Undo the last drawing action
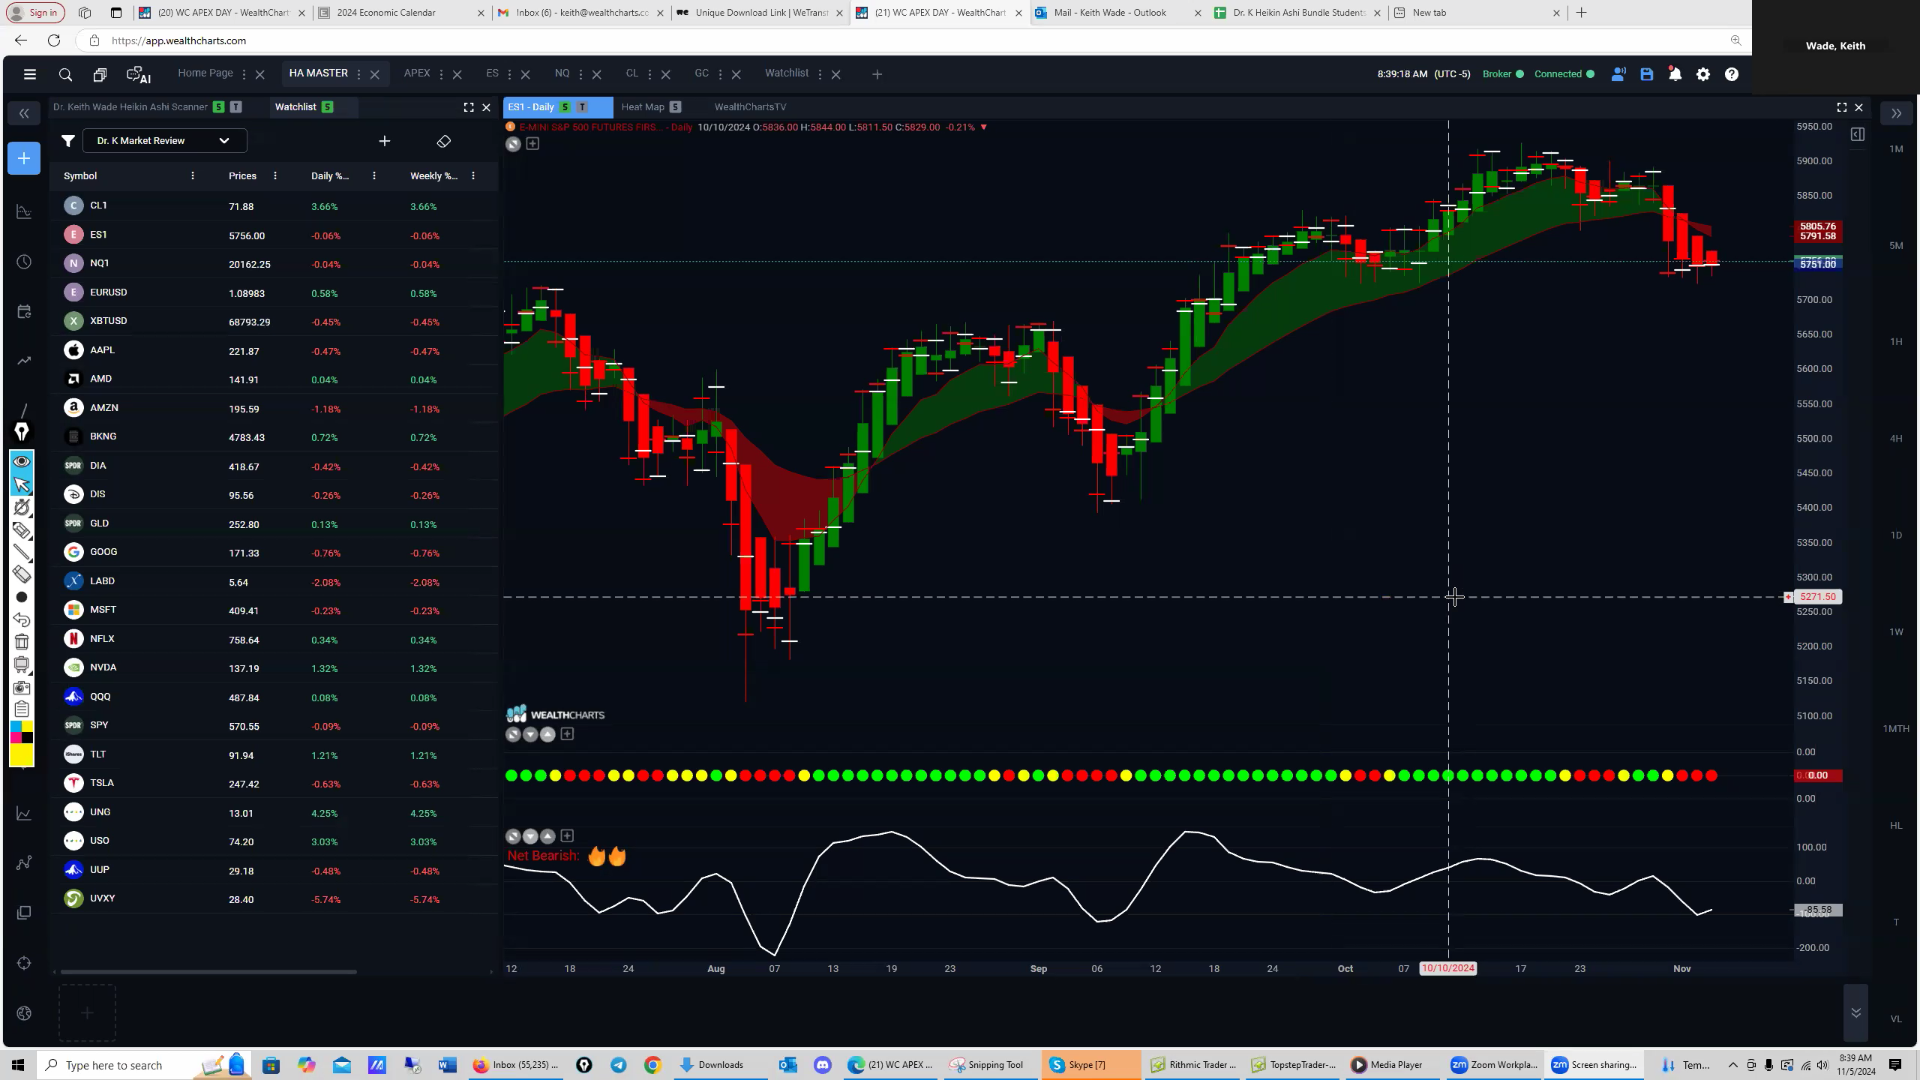Screen dimensions: 1920x1080 (x=21, y=620)
